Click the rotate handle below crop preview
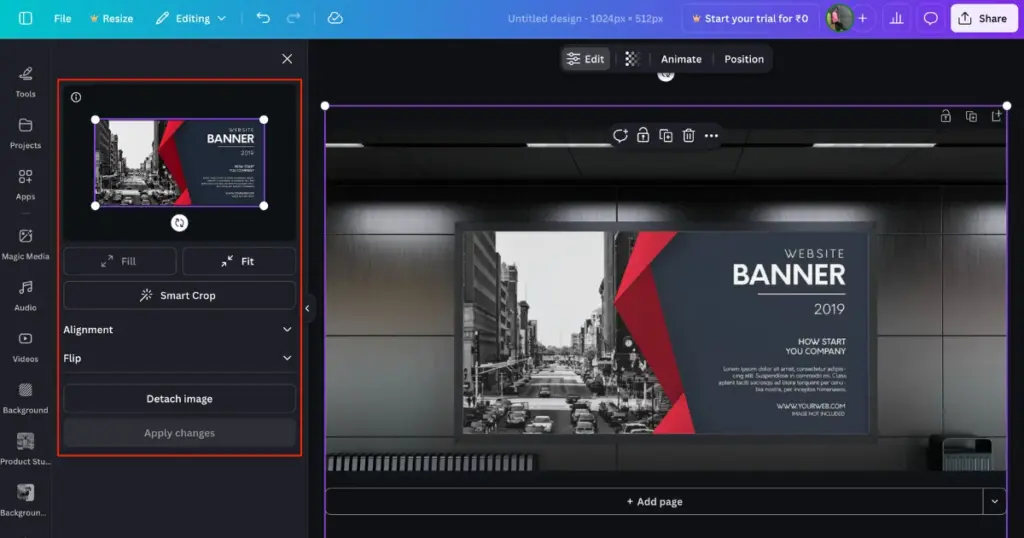The height and width of the screenshot is (538, 1024). click(x=179, y=223)
